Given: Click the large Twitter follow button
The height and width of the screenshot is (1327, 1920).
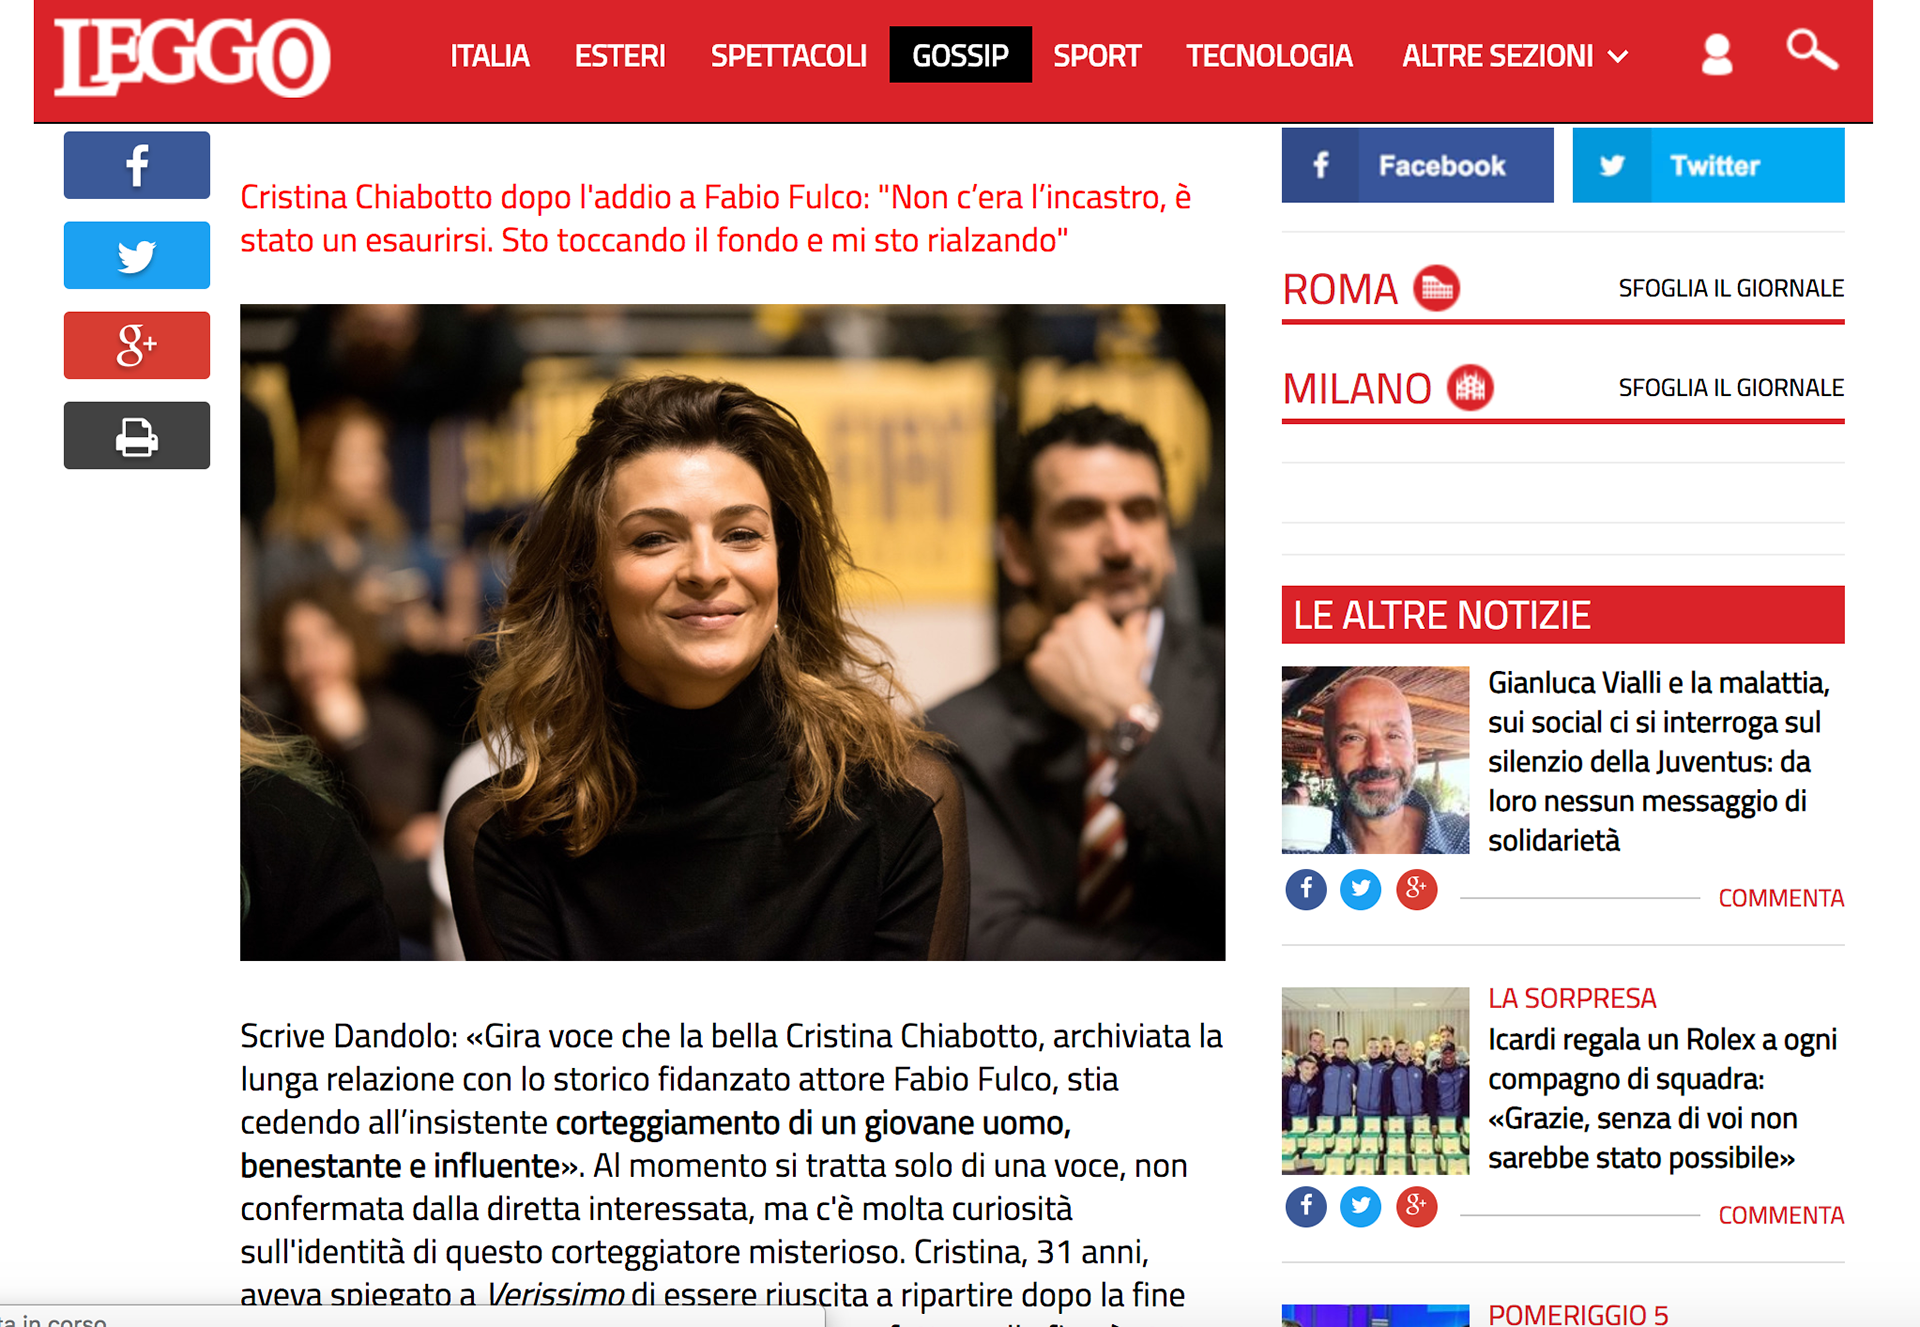Looking at the screenshot, I should (1708, 165).
